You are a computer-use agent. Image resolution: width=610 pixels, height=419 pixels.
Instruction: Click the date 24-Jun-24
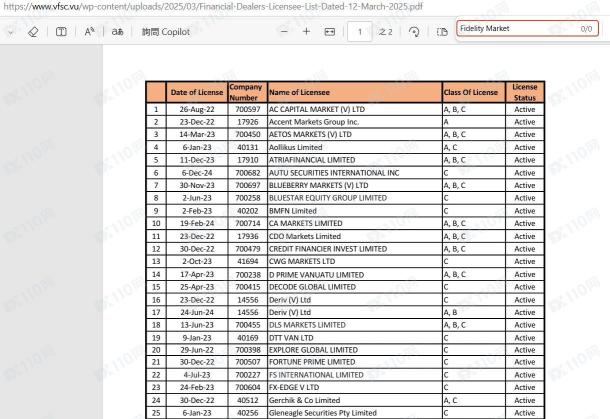(197, 312)
